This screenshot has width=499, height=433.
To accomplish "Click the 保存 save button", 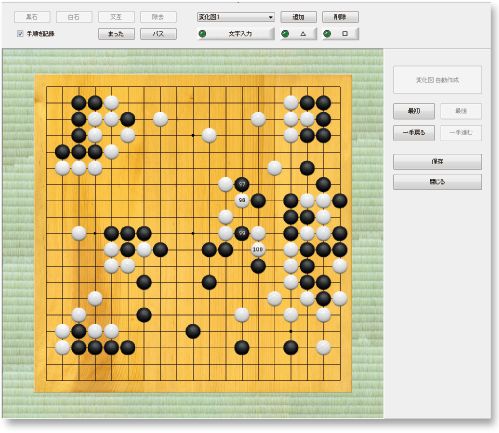I will (x=437, y=162).
